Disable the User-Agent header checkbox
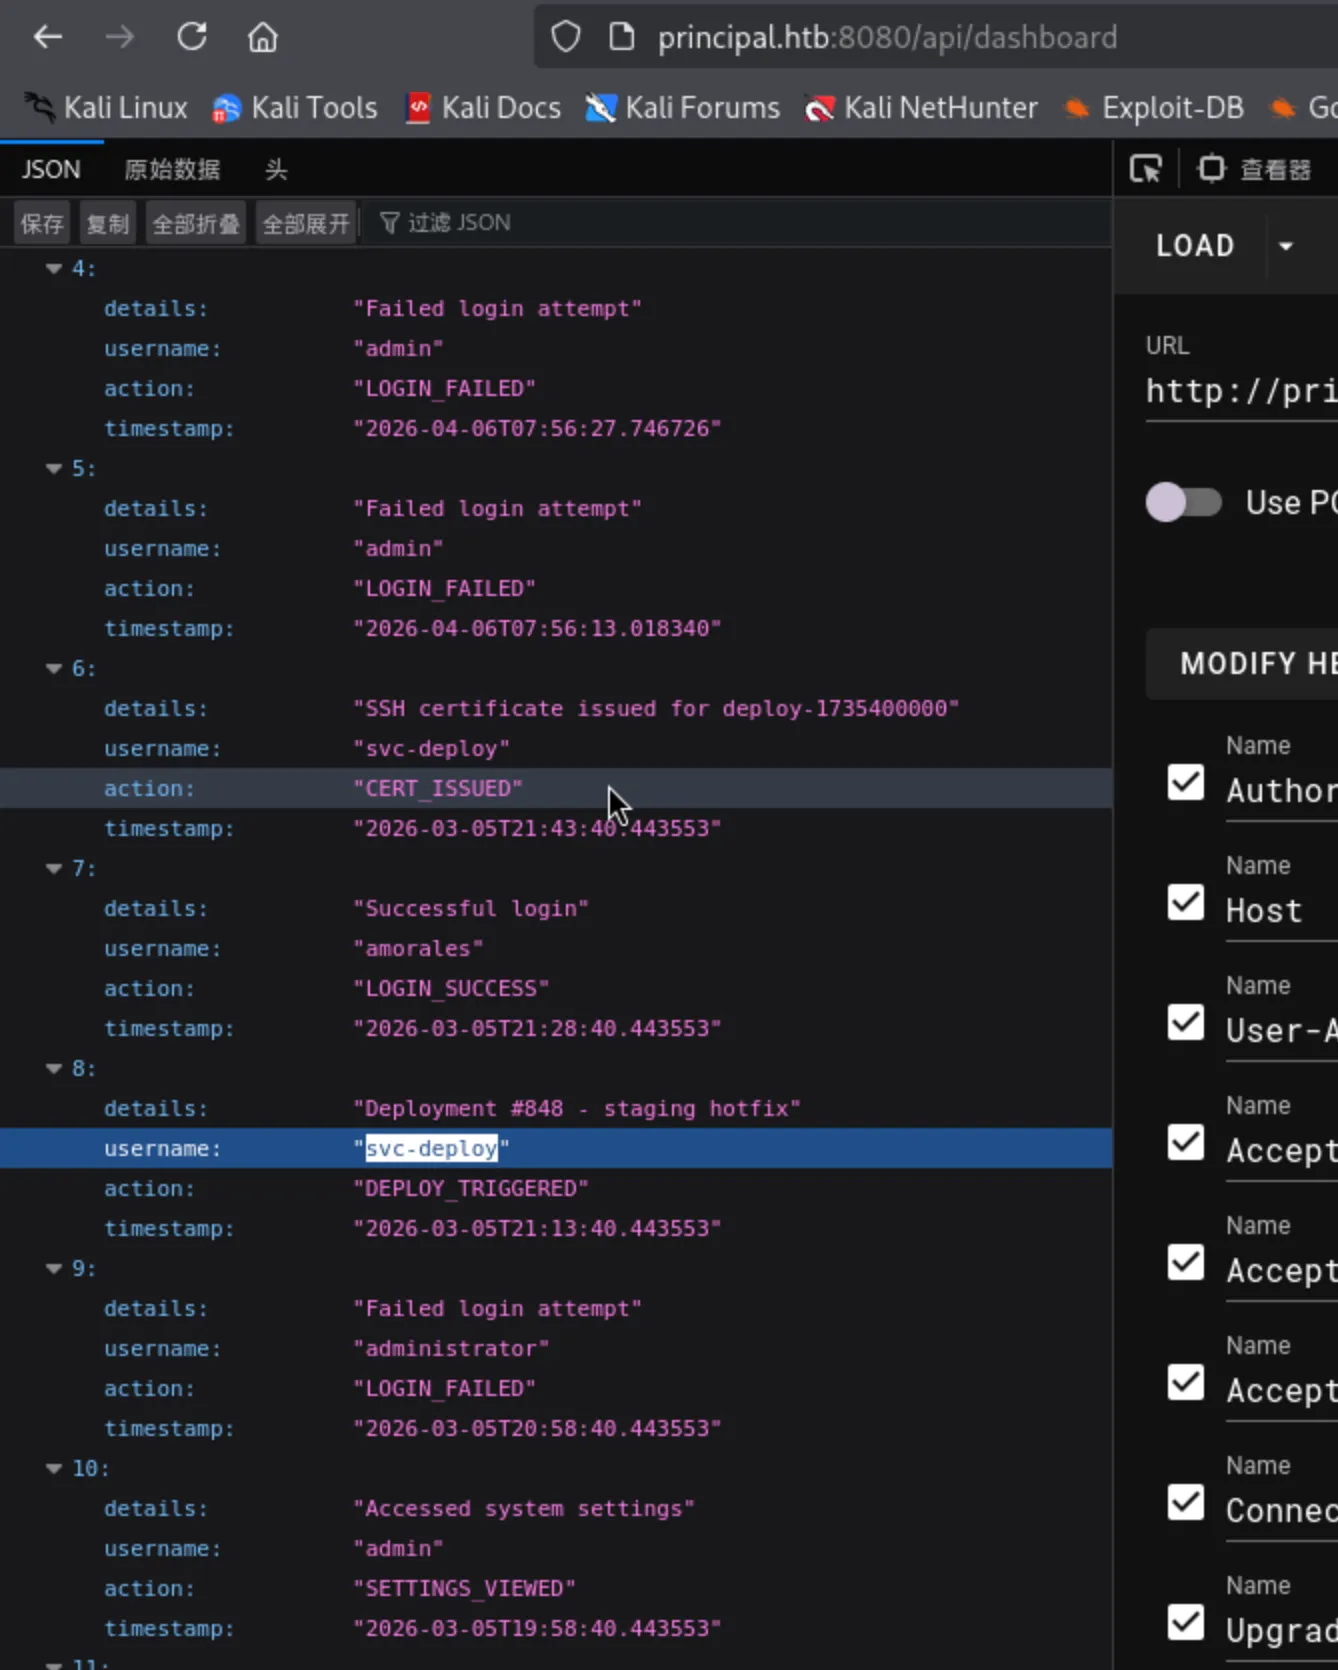The height and width of the screenshot is (1670, 1338). click(1186, 1022)
